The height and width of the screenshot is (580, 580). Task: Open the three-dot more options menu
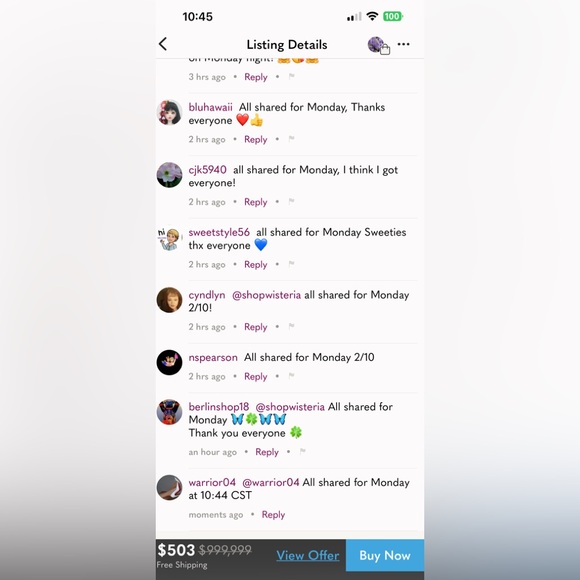click(x=403, y=44)
